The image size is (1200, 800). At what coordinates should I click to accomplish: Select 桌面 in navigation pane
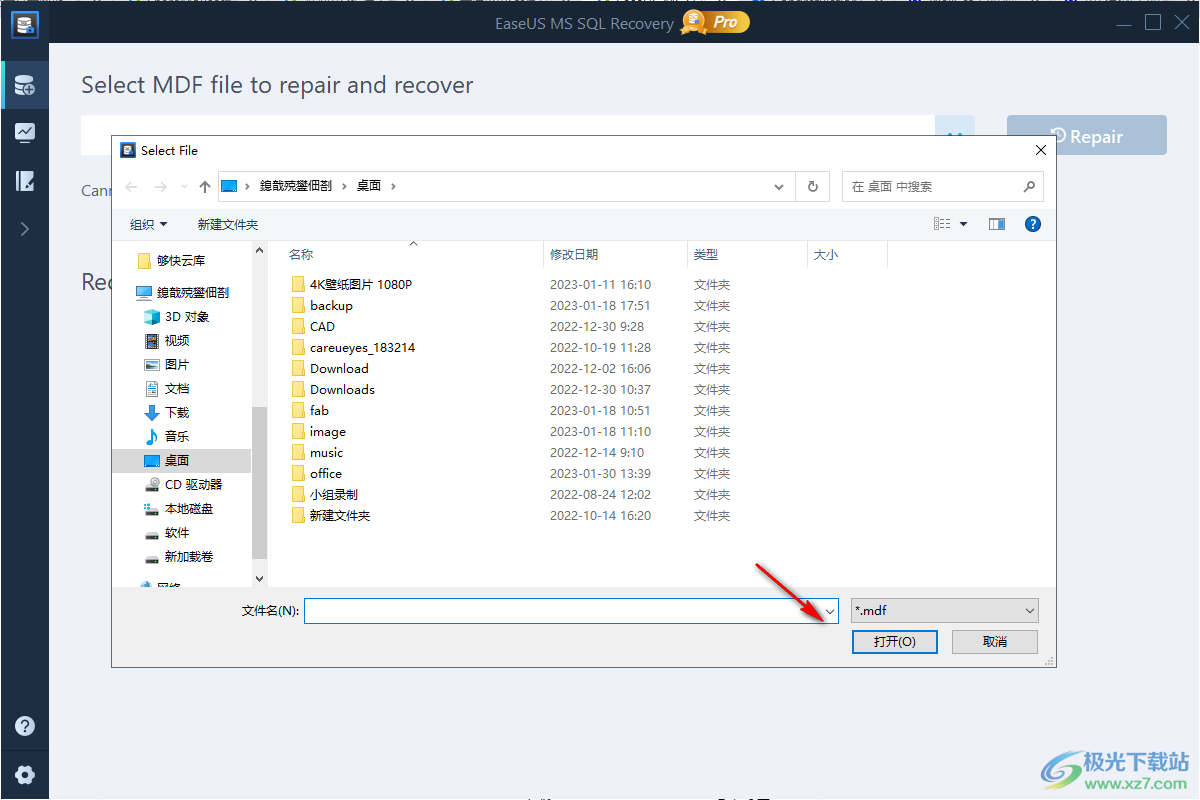[181, 461]
